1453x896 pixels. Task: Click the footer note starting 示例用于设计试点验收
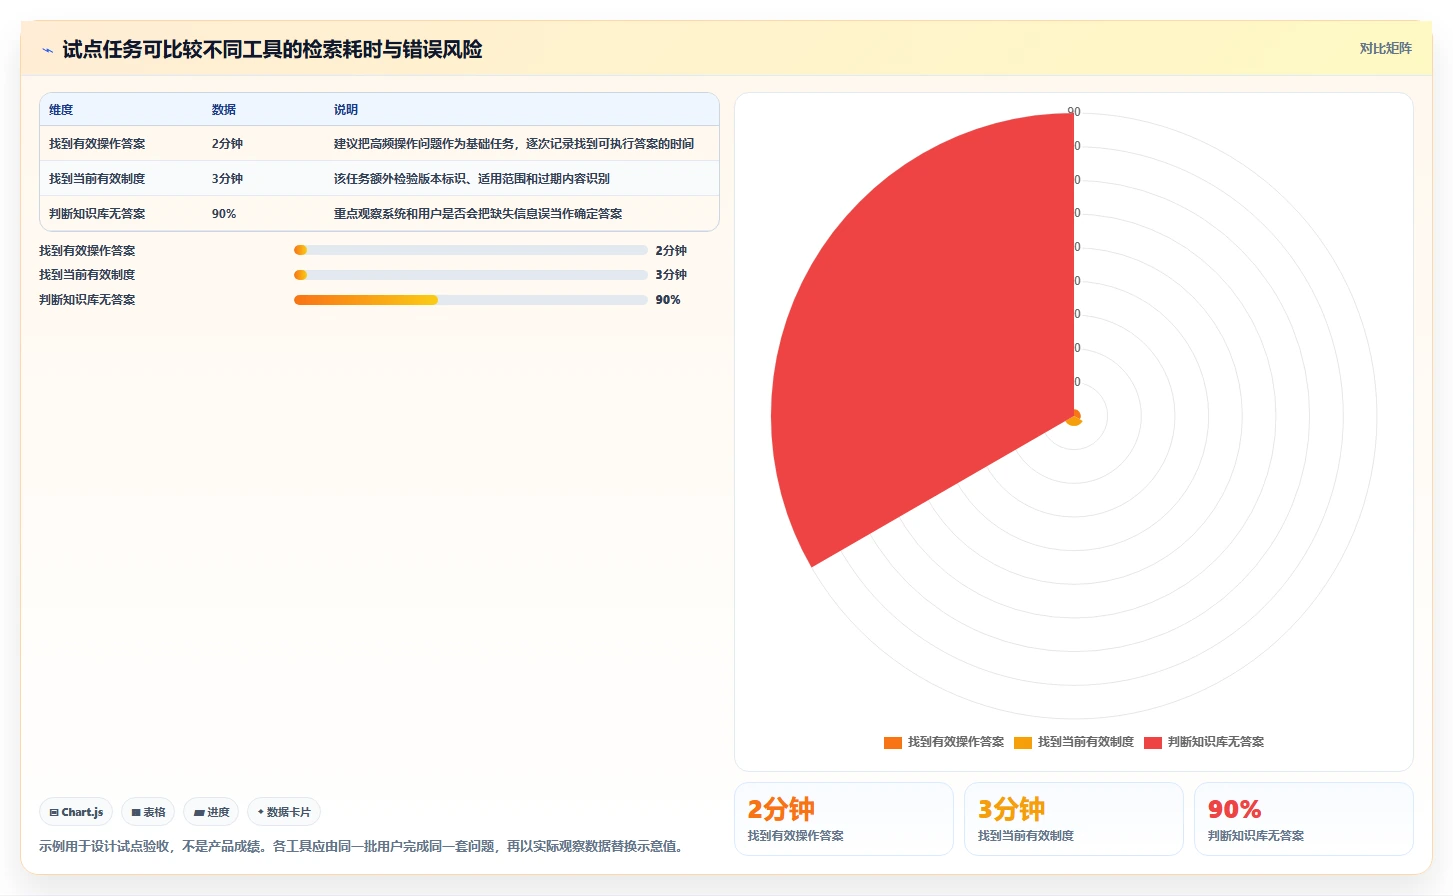(x=364, y=846)
